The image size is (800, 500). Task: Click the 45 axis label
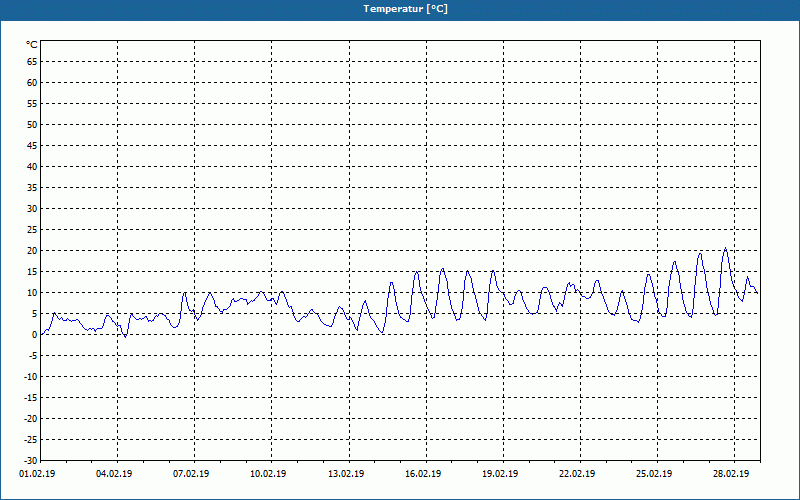tap(32, 145)
